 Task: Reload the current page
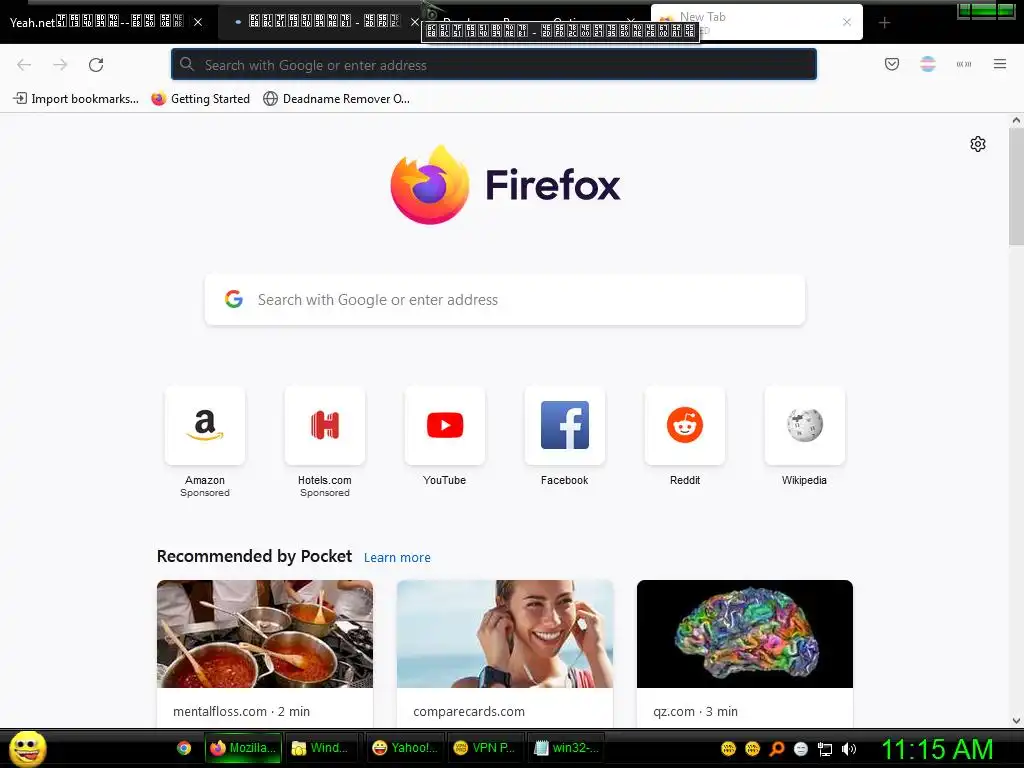(x=96, y=65)
